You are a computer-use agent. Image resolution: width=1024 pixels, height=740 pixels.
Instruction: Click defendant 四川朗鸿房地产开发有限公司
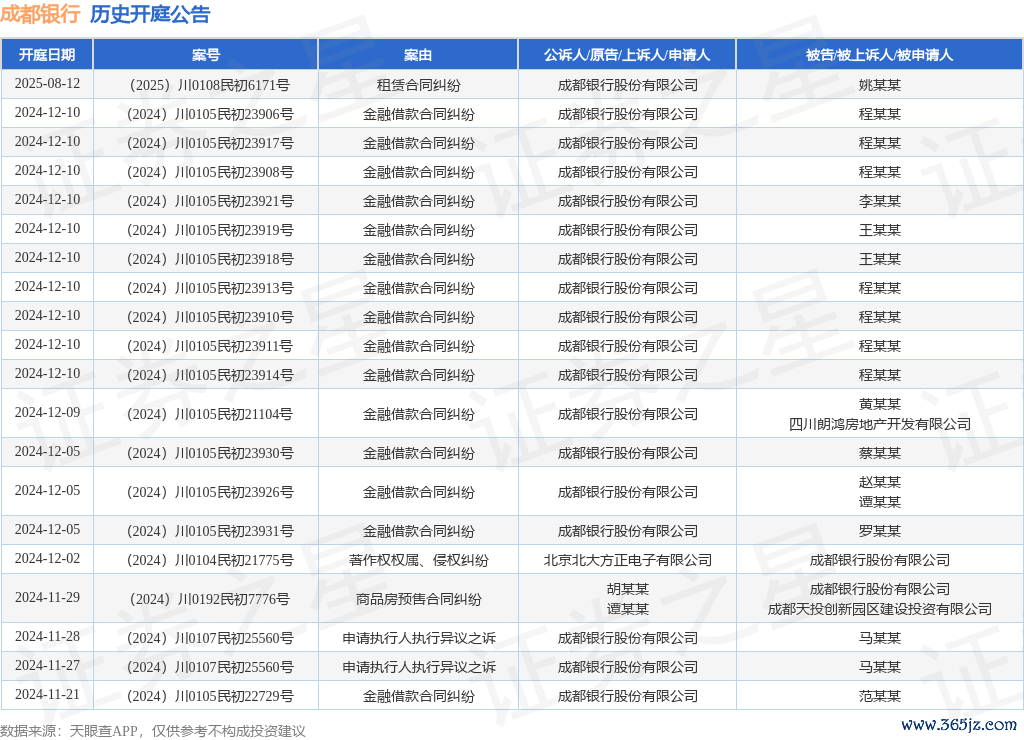(879, 424)
